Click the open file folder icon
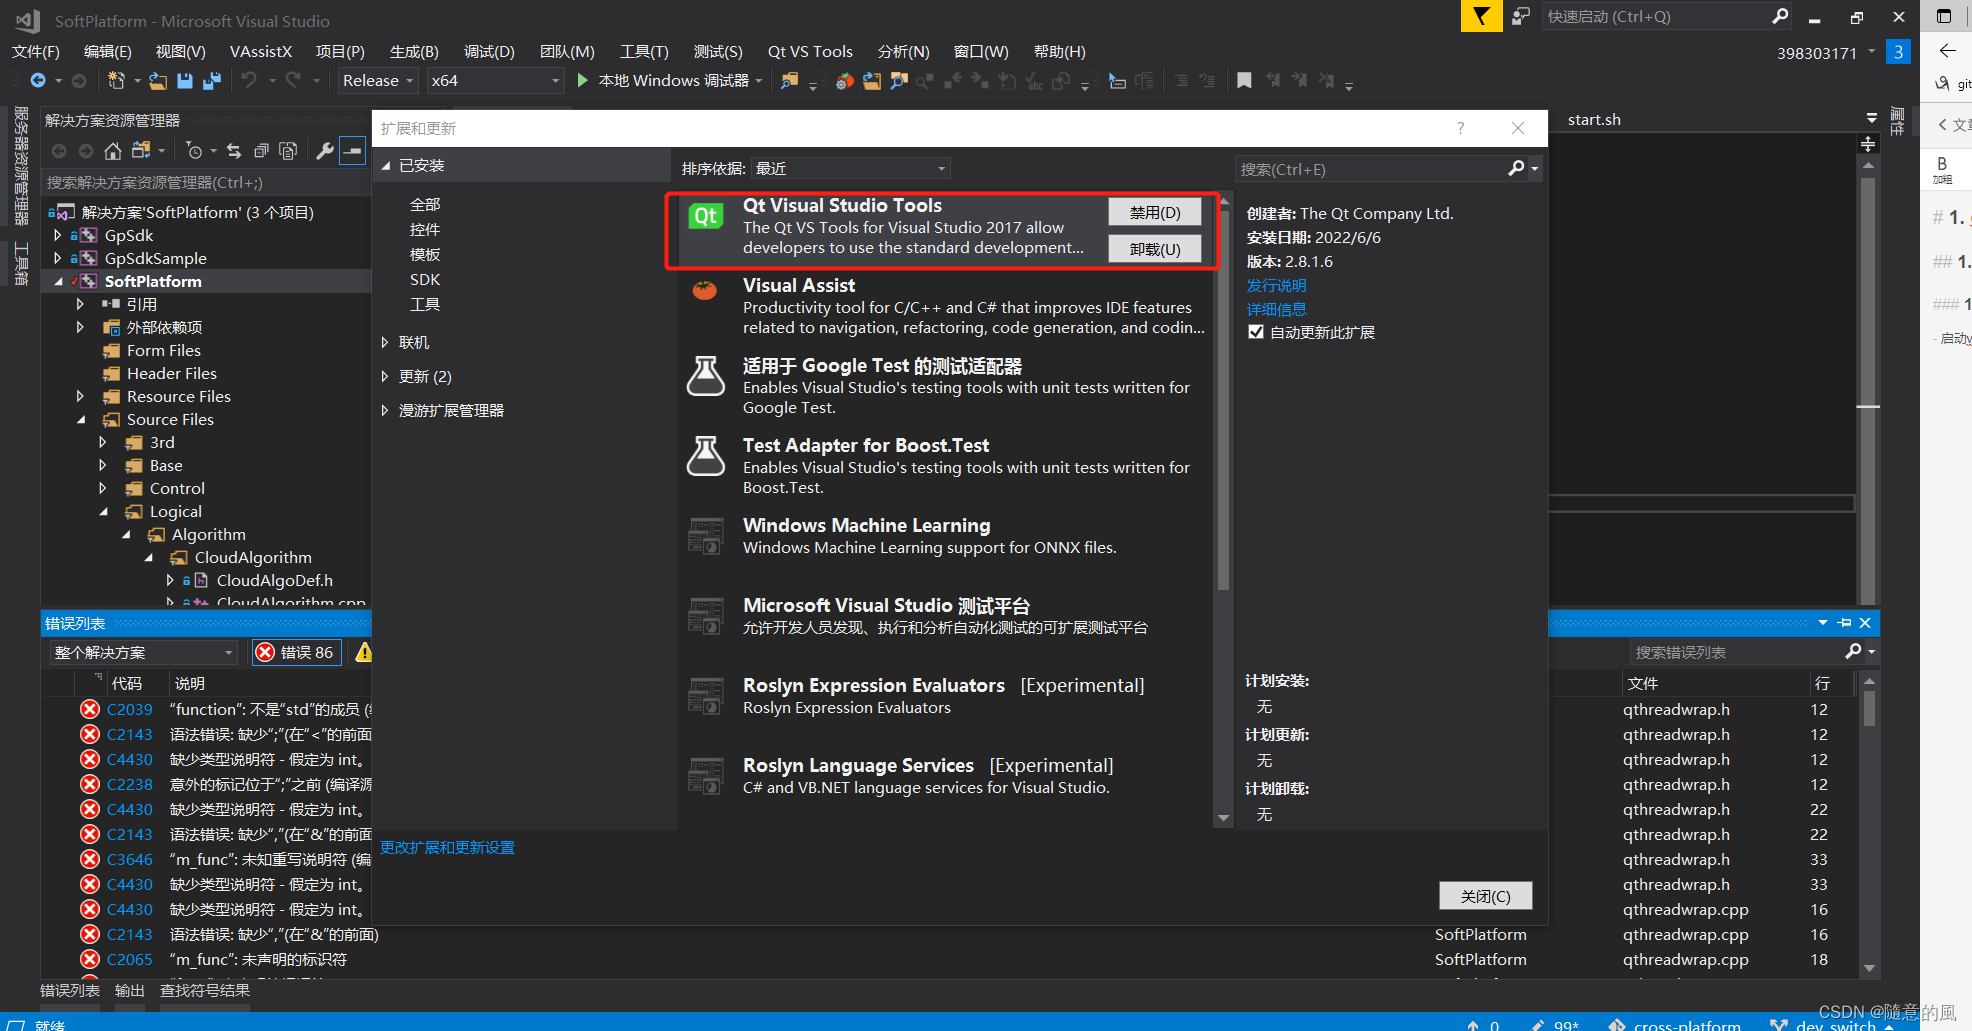Screen dimensions: 1972x1031 tap(158, 81)
